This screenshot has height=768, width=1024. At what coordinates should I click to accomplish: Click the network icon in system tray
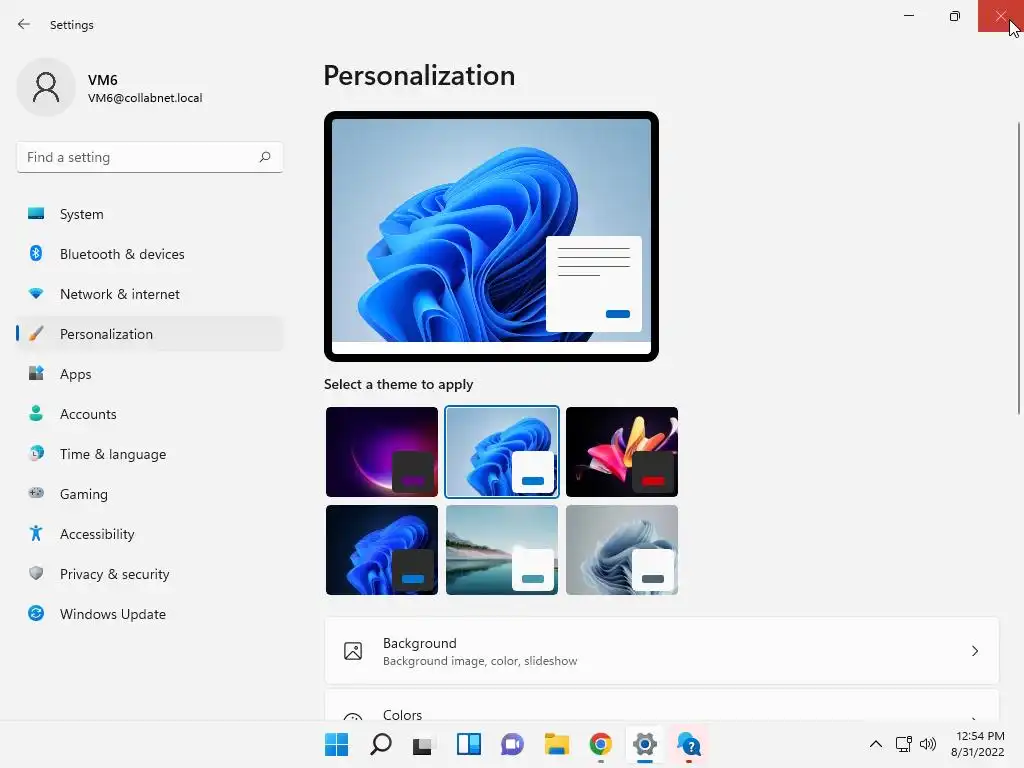tap(904, 744)
